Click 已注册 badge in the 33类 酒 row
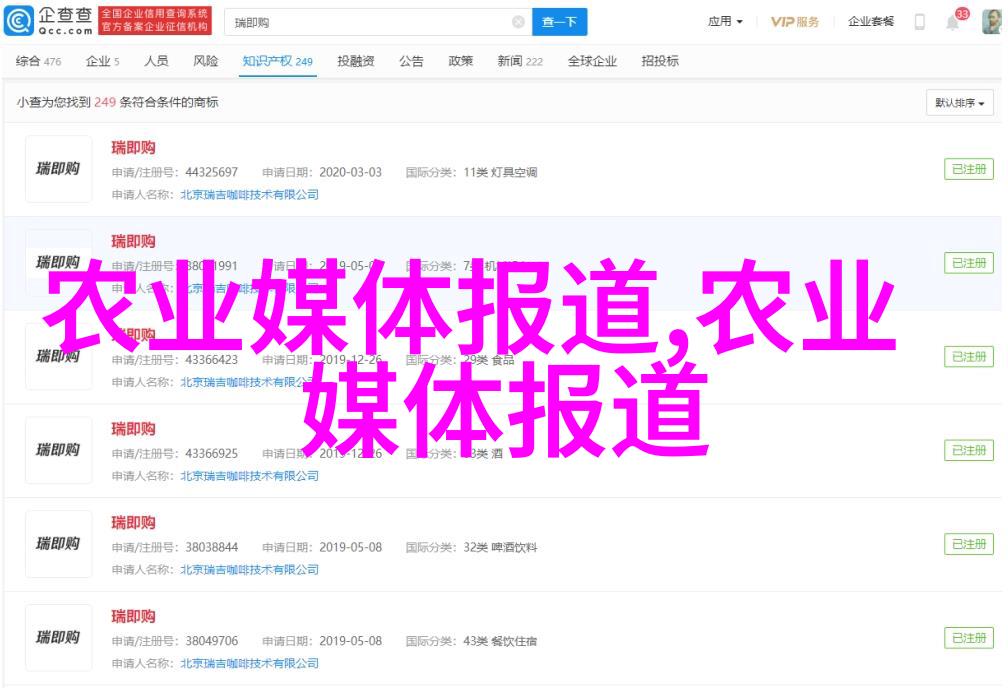 point(969,451)
